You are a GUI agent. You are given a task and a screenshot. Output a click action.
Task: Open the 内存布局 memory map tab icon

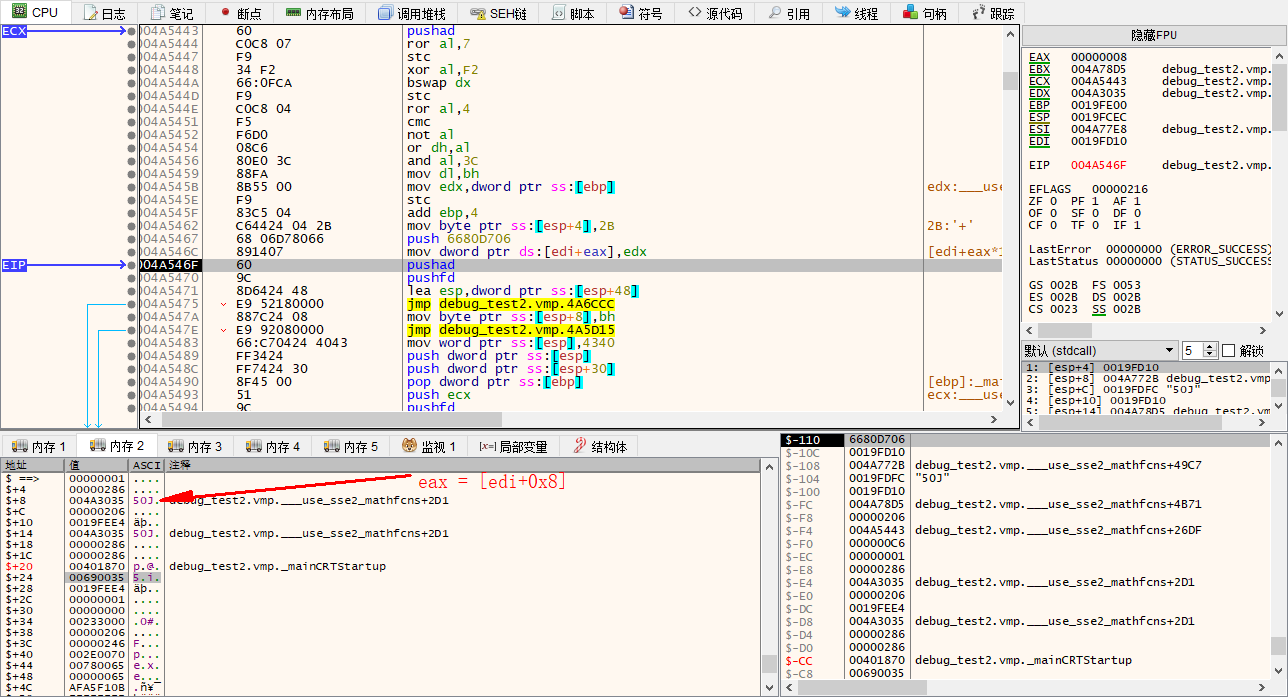click(292, 13)
